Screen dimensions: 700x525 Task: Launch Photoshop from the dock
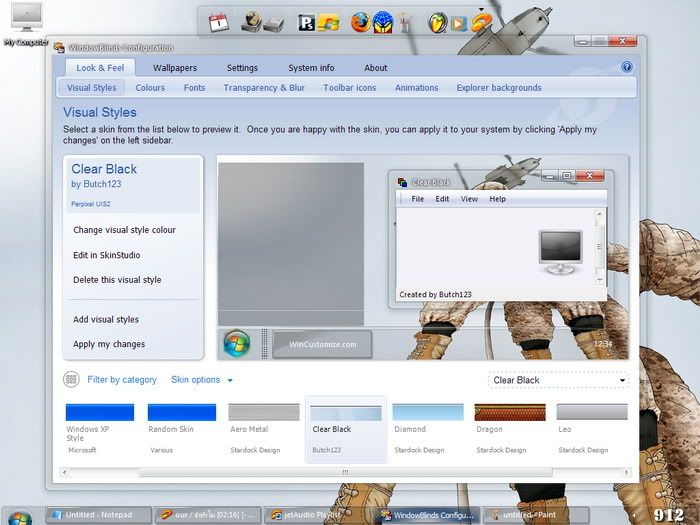[306, 23]
